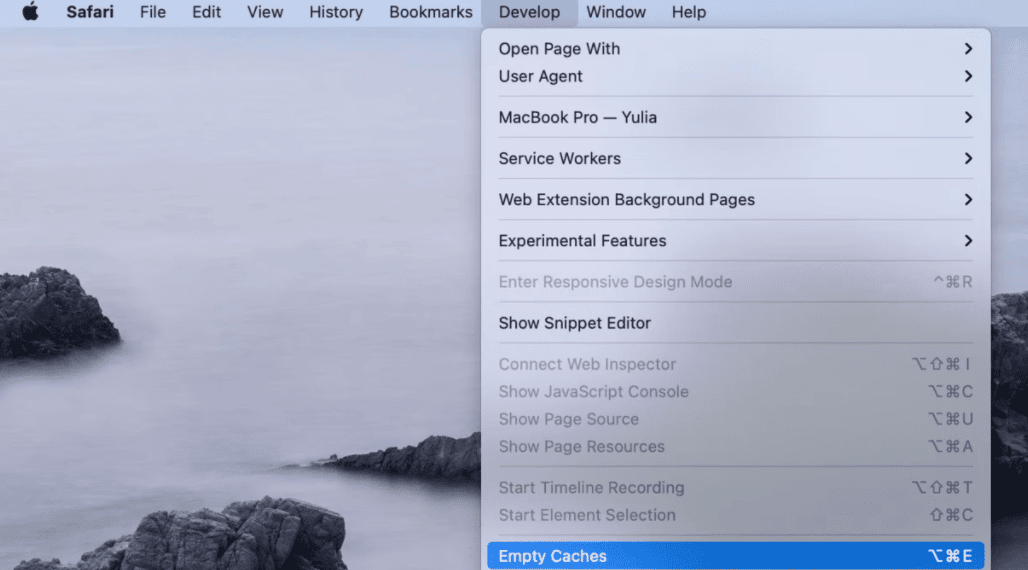Expand the Service Workers chevron

click(x=968, y=158)
